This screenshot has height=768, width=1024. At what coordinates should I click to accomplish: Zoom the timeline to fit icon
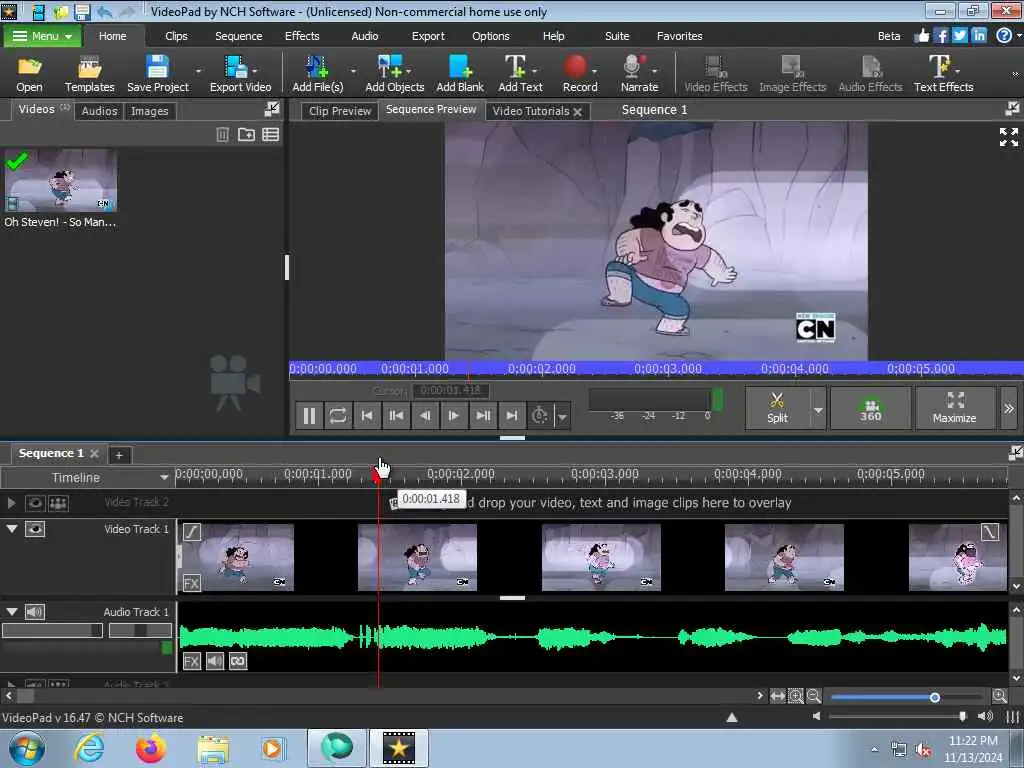[777, 696]
